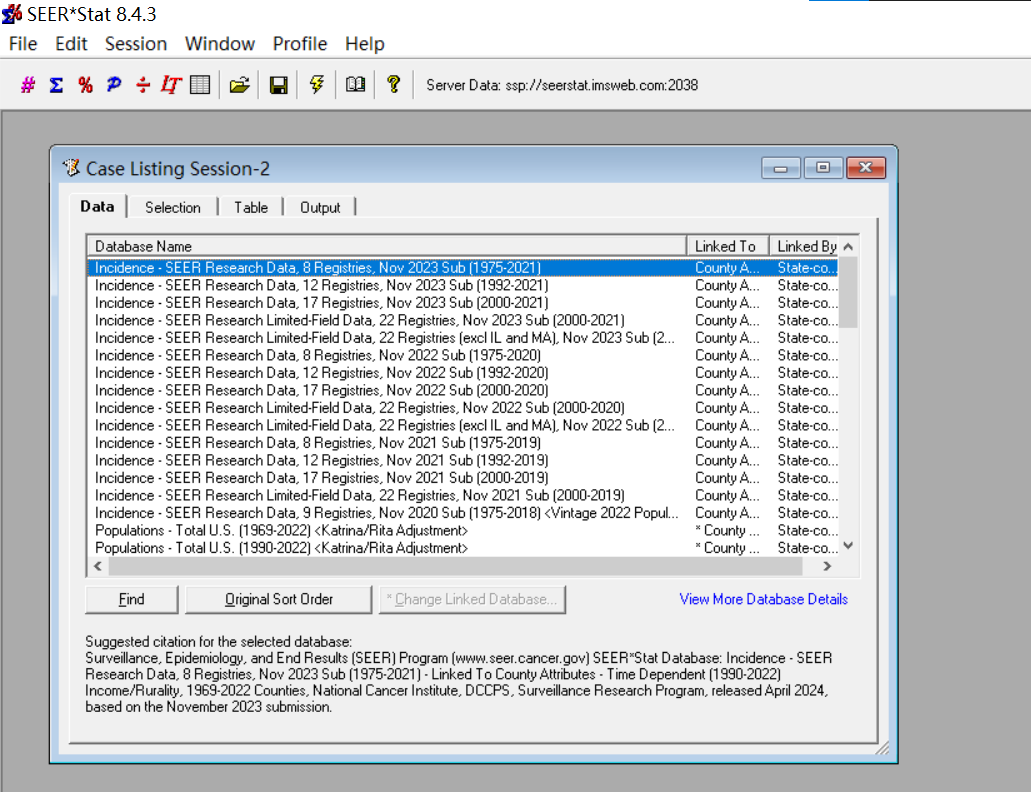Click the session window resize grip

[882, 748]
